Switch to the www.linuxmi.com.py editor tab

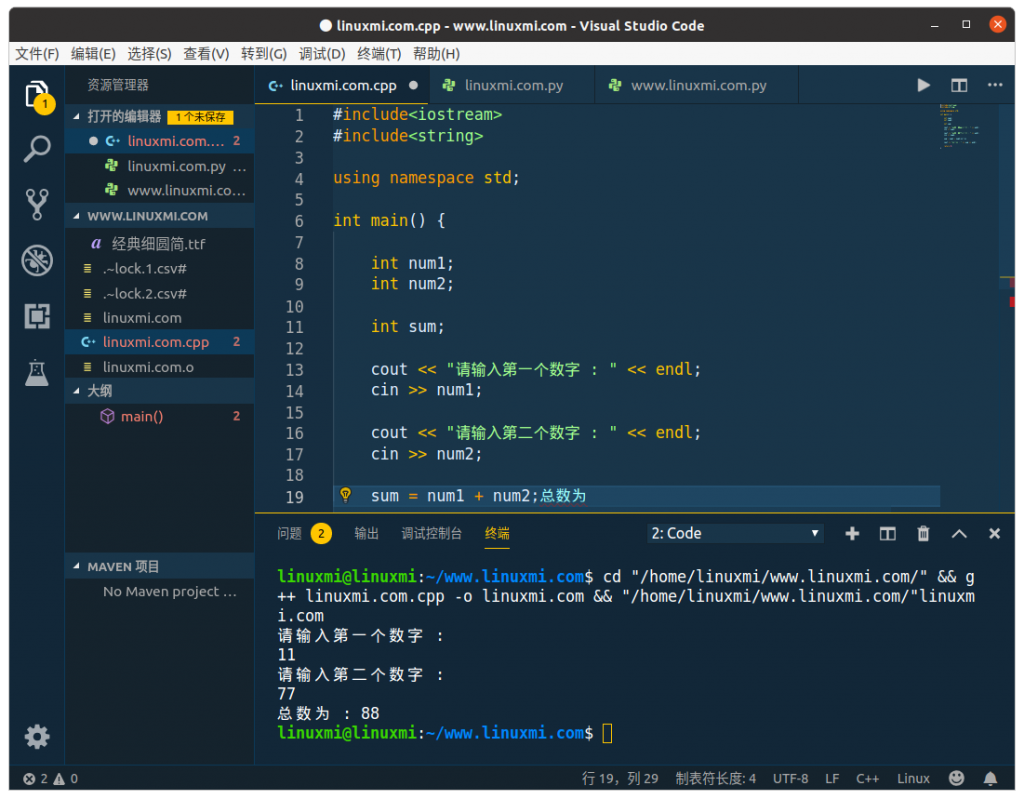coord(697,86)
